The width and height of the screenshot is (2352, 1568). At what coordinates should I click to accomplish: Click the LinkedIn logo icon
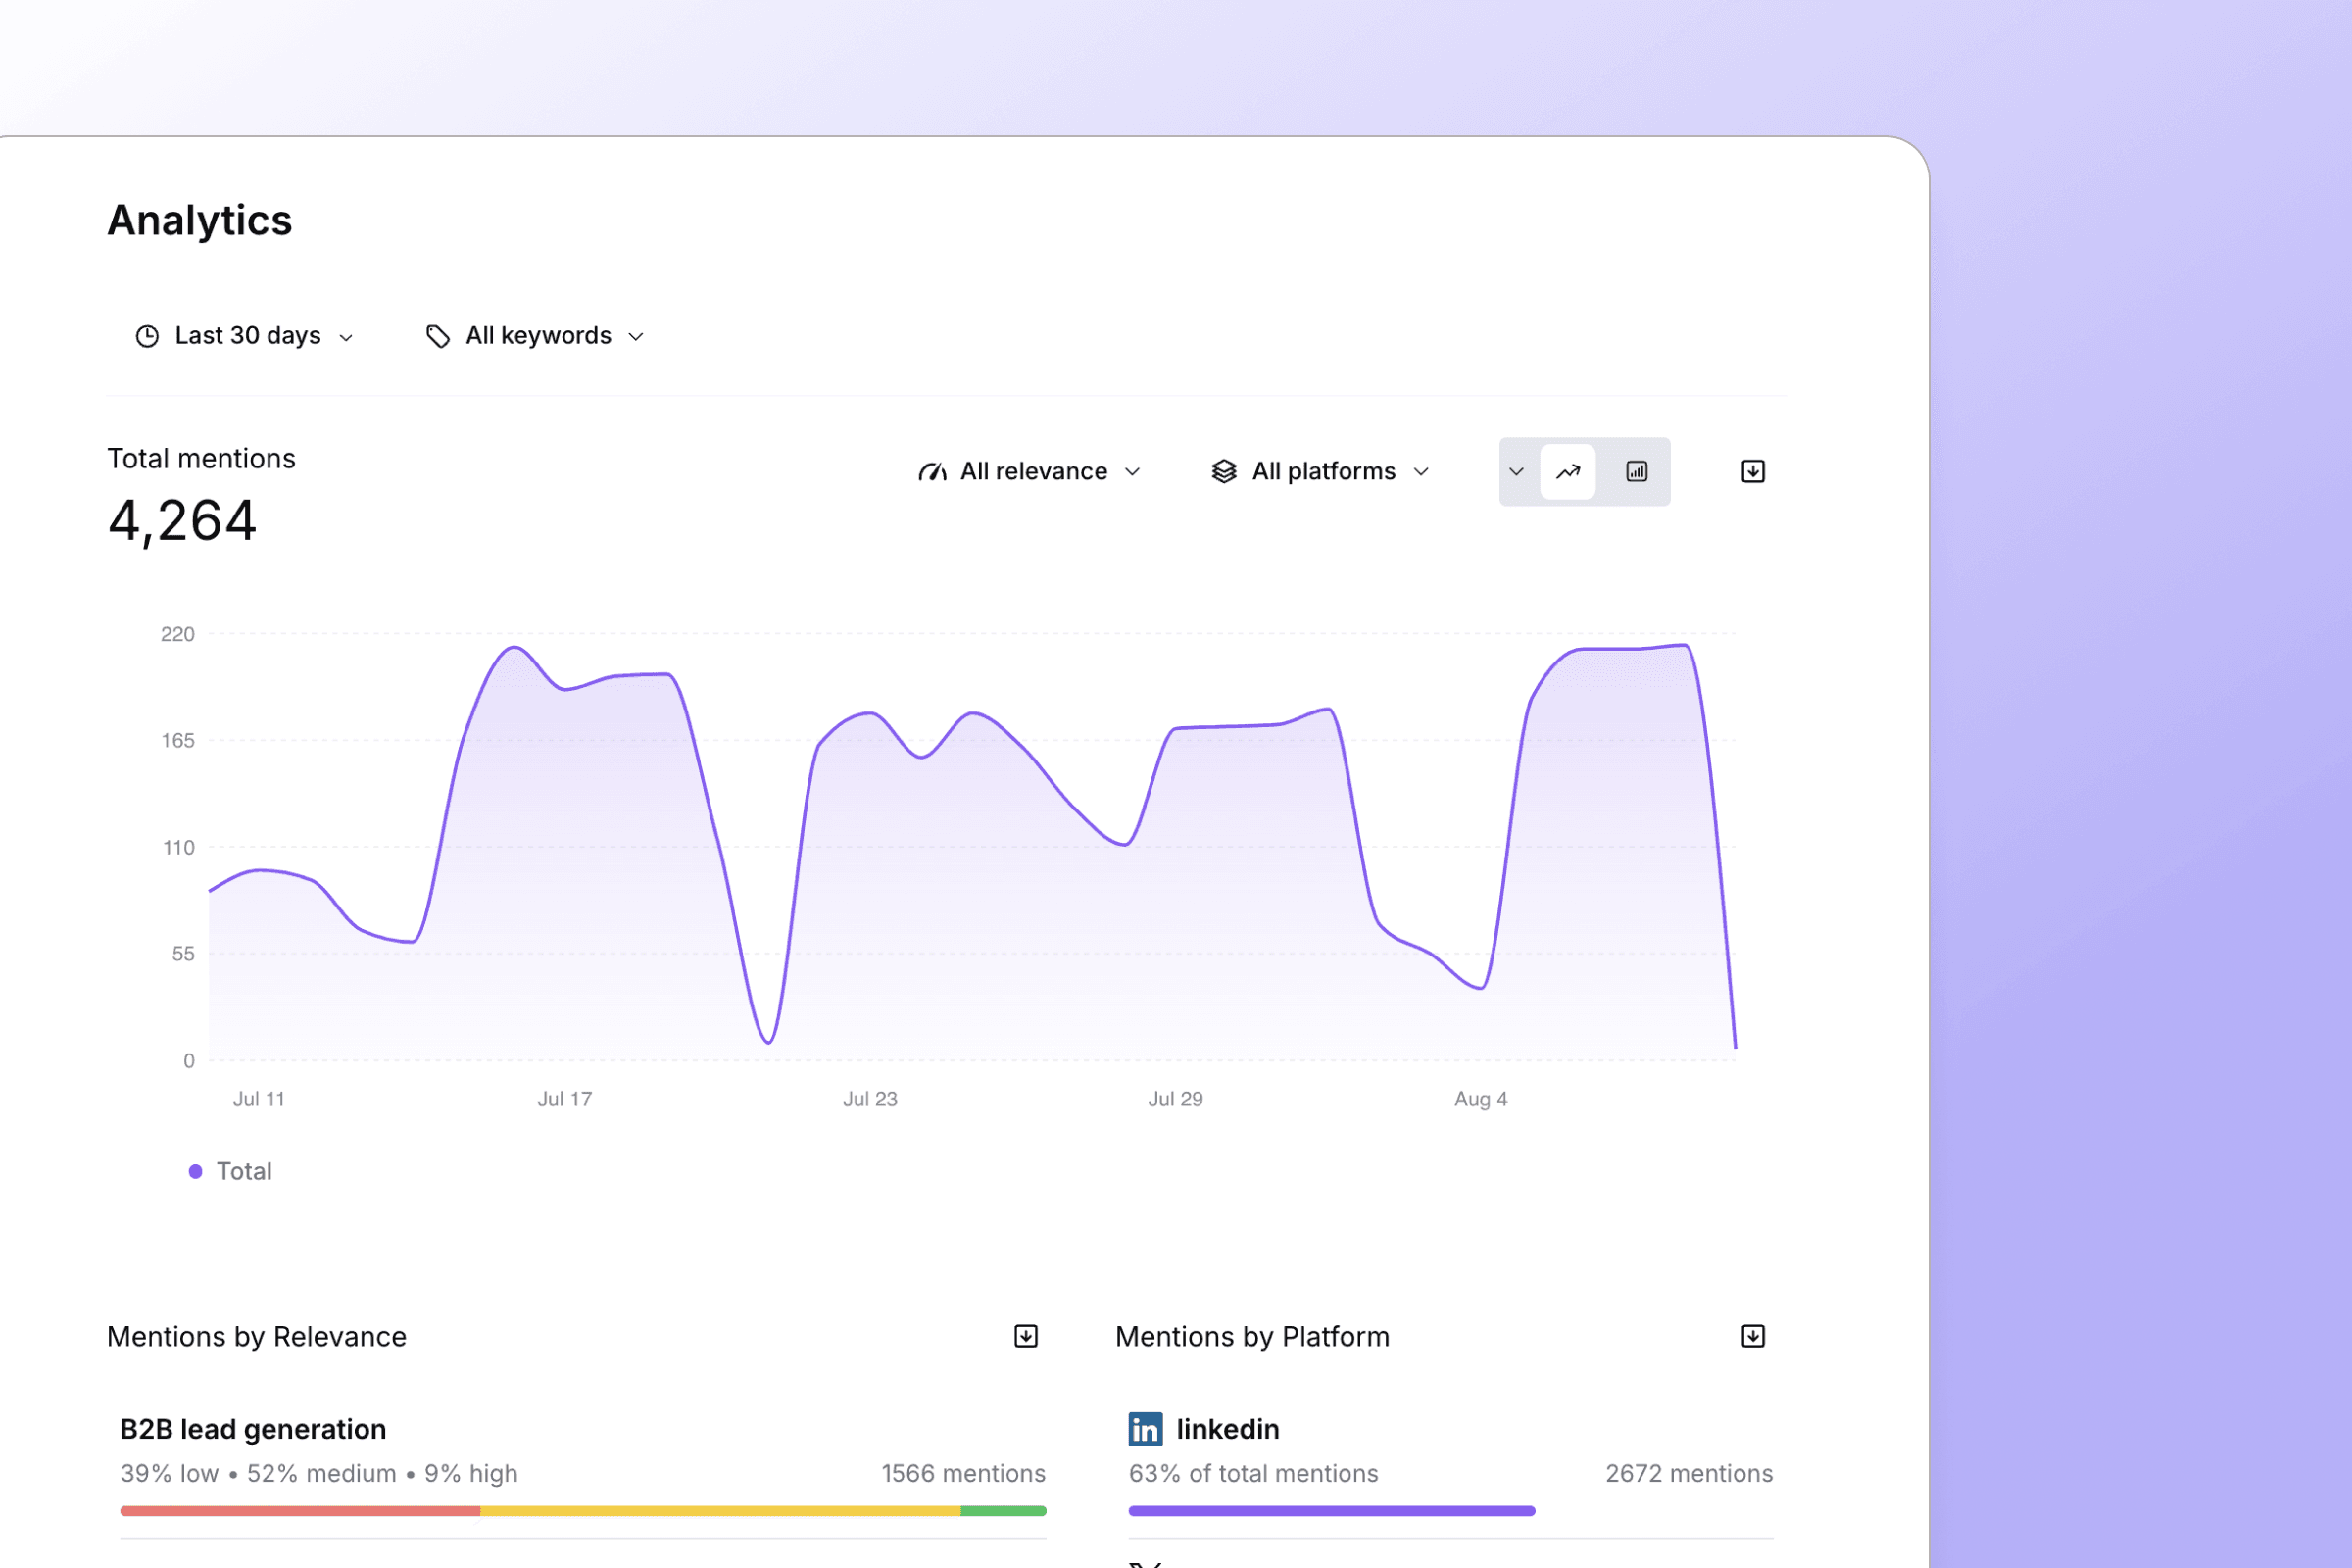coord(1146,1429)
